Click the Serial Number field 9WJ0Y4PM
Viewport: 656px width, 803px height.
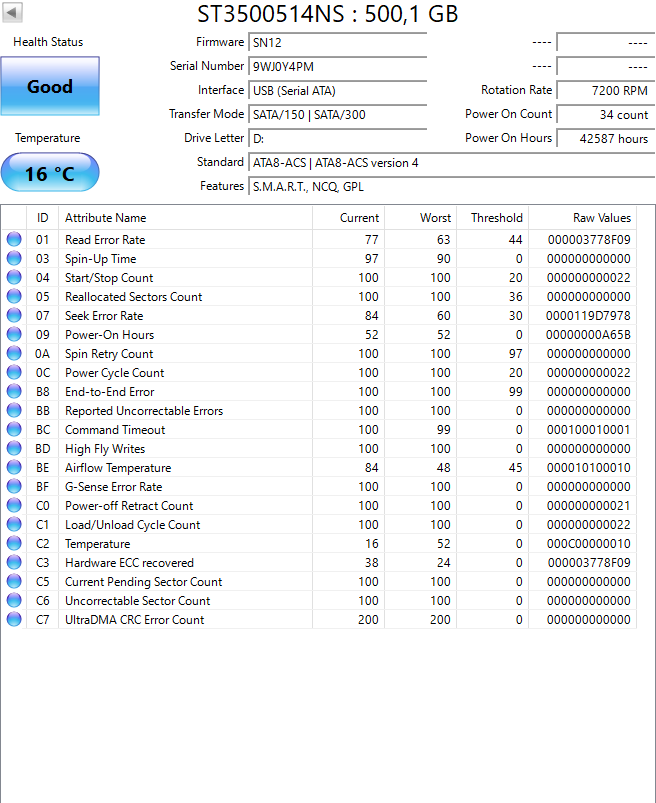[337, 67]
